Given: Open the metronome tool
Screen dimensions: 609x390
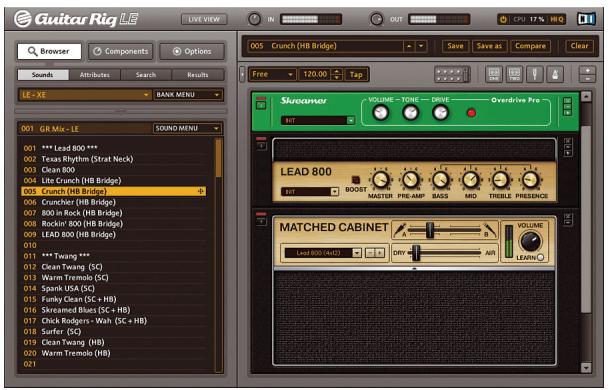Looking at the screenshot, I should coord(555,74).
